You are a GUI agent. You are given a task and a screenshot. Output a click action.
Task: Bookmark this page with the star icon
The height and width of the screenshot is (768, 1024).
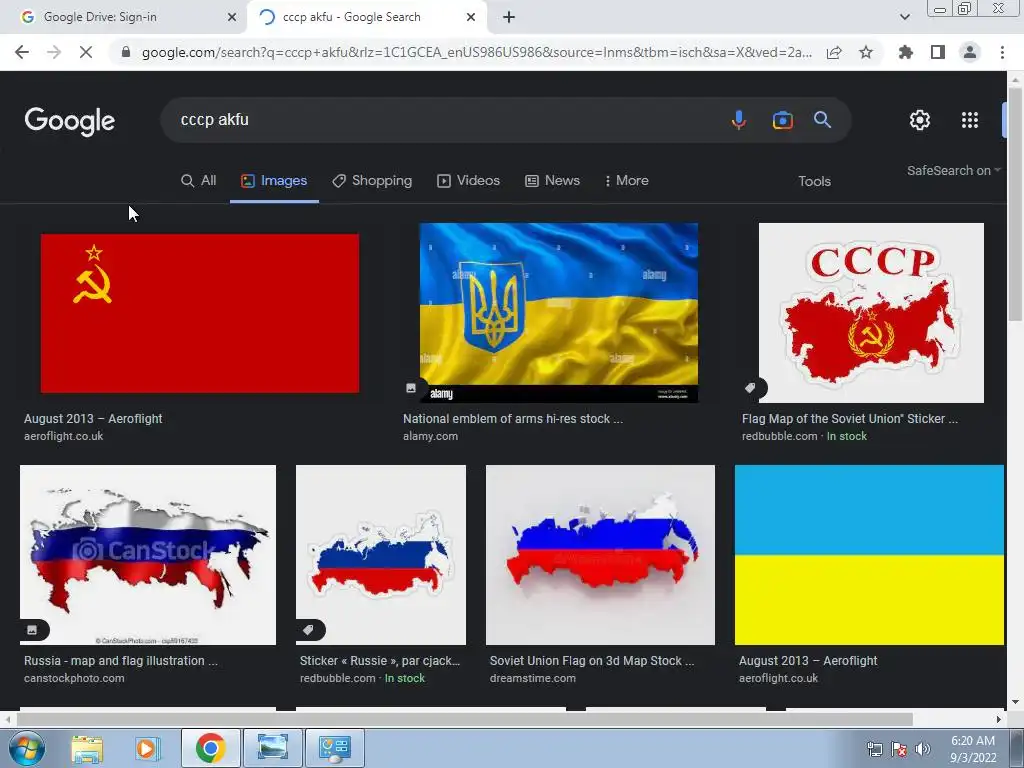point(866,52)
